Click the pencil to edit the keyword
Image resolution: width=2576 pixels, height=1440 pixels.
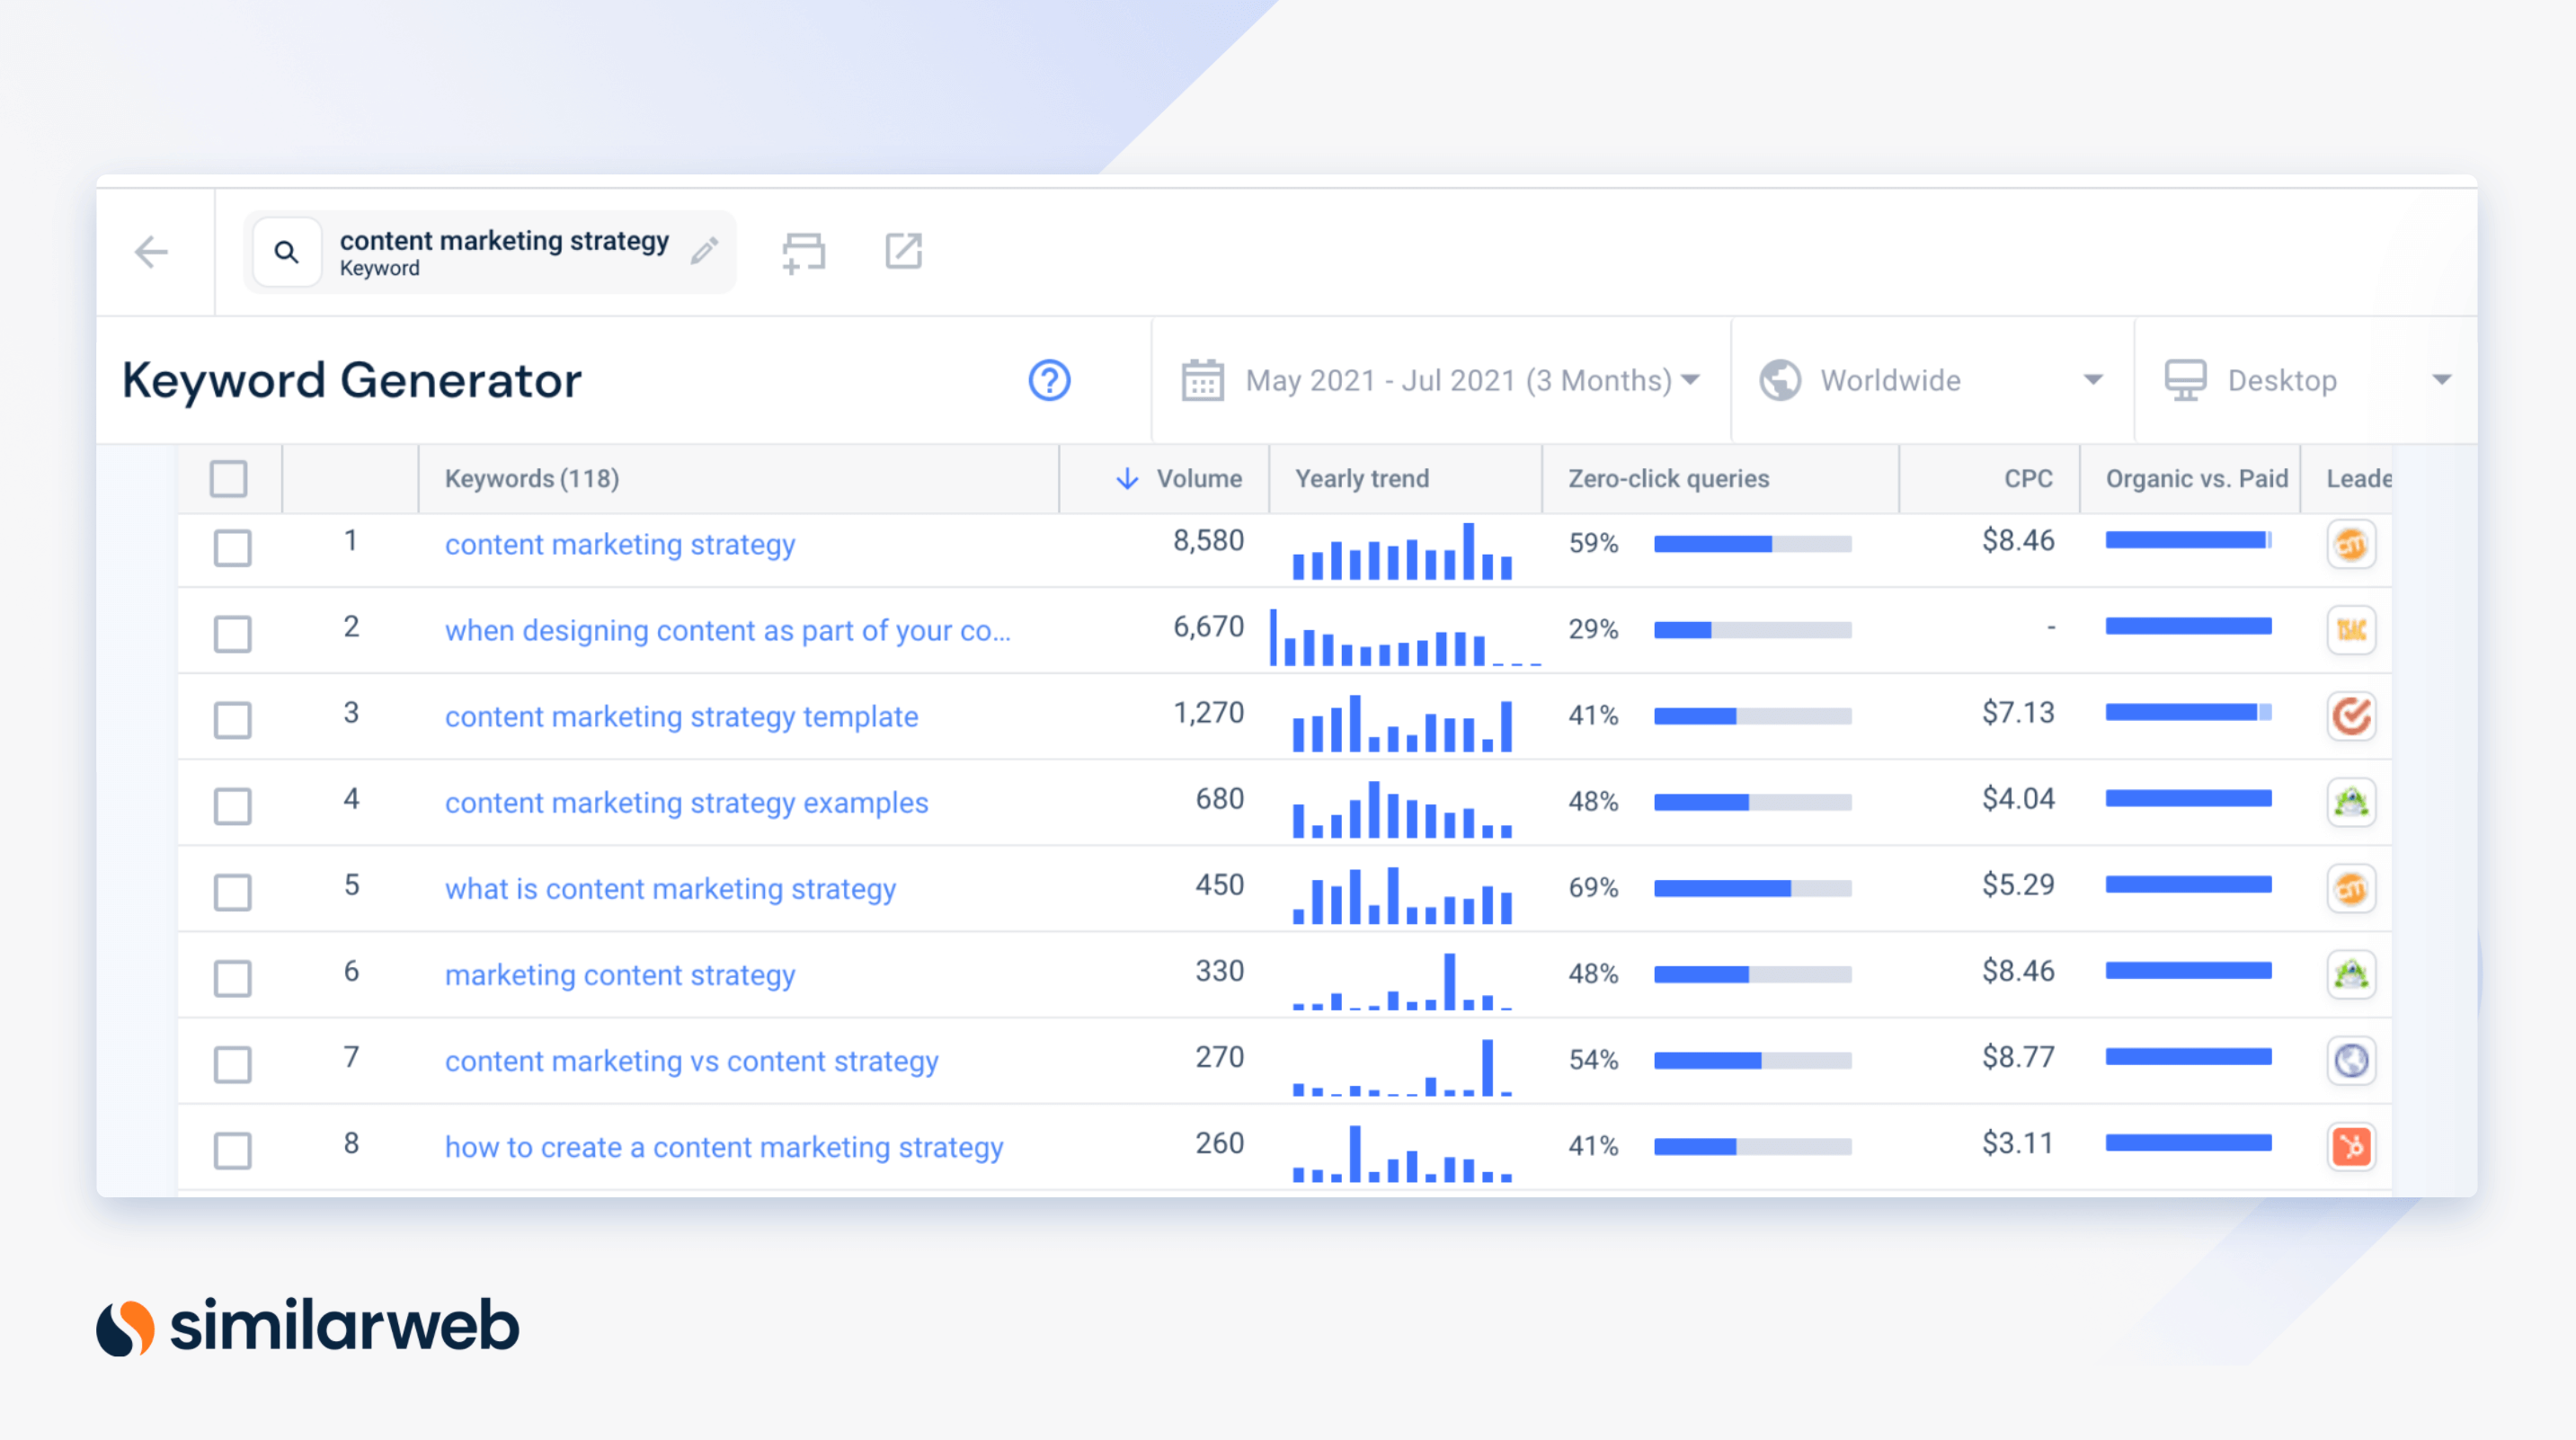click(705, 249)
